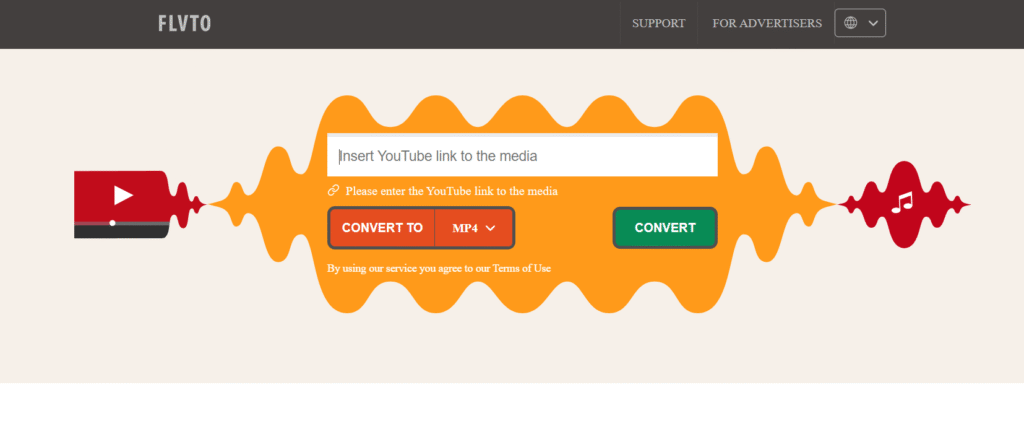The width and height of the screenshot is (1024, 442).
Task: Click the red video play icon
Action: [123, 195]
